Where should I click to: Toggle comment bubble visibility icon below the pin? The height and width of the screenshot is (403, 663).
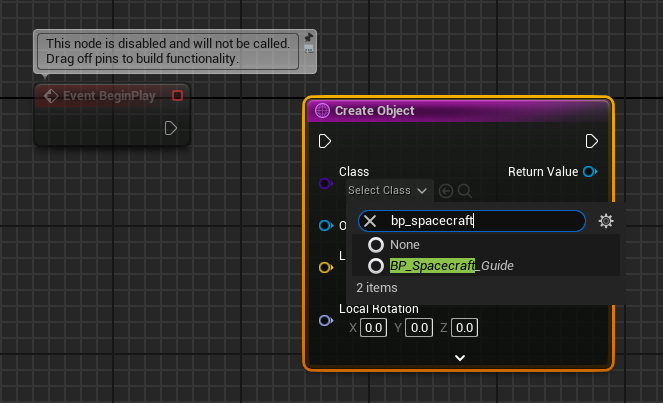click(310, 49)
